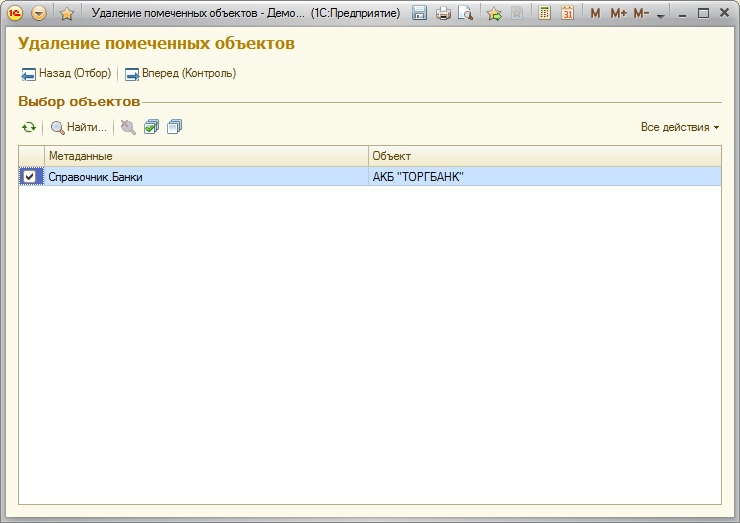
Task: Open the Print preview icon
Action: click(466, 13)
